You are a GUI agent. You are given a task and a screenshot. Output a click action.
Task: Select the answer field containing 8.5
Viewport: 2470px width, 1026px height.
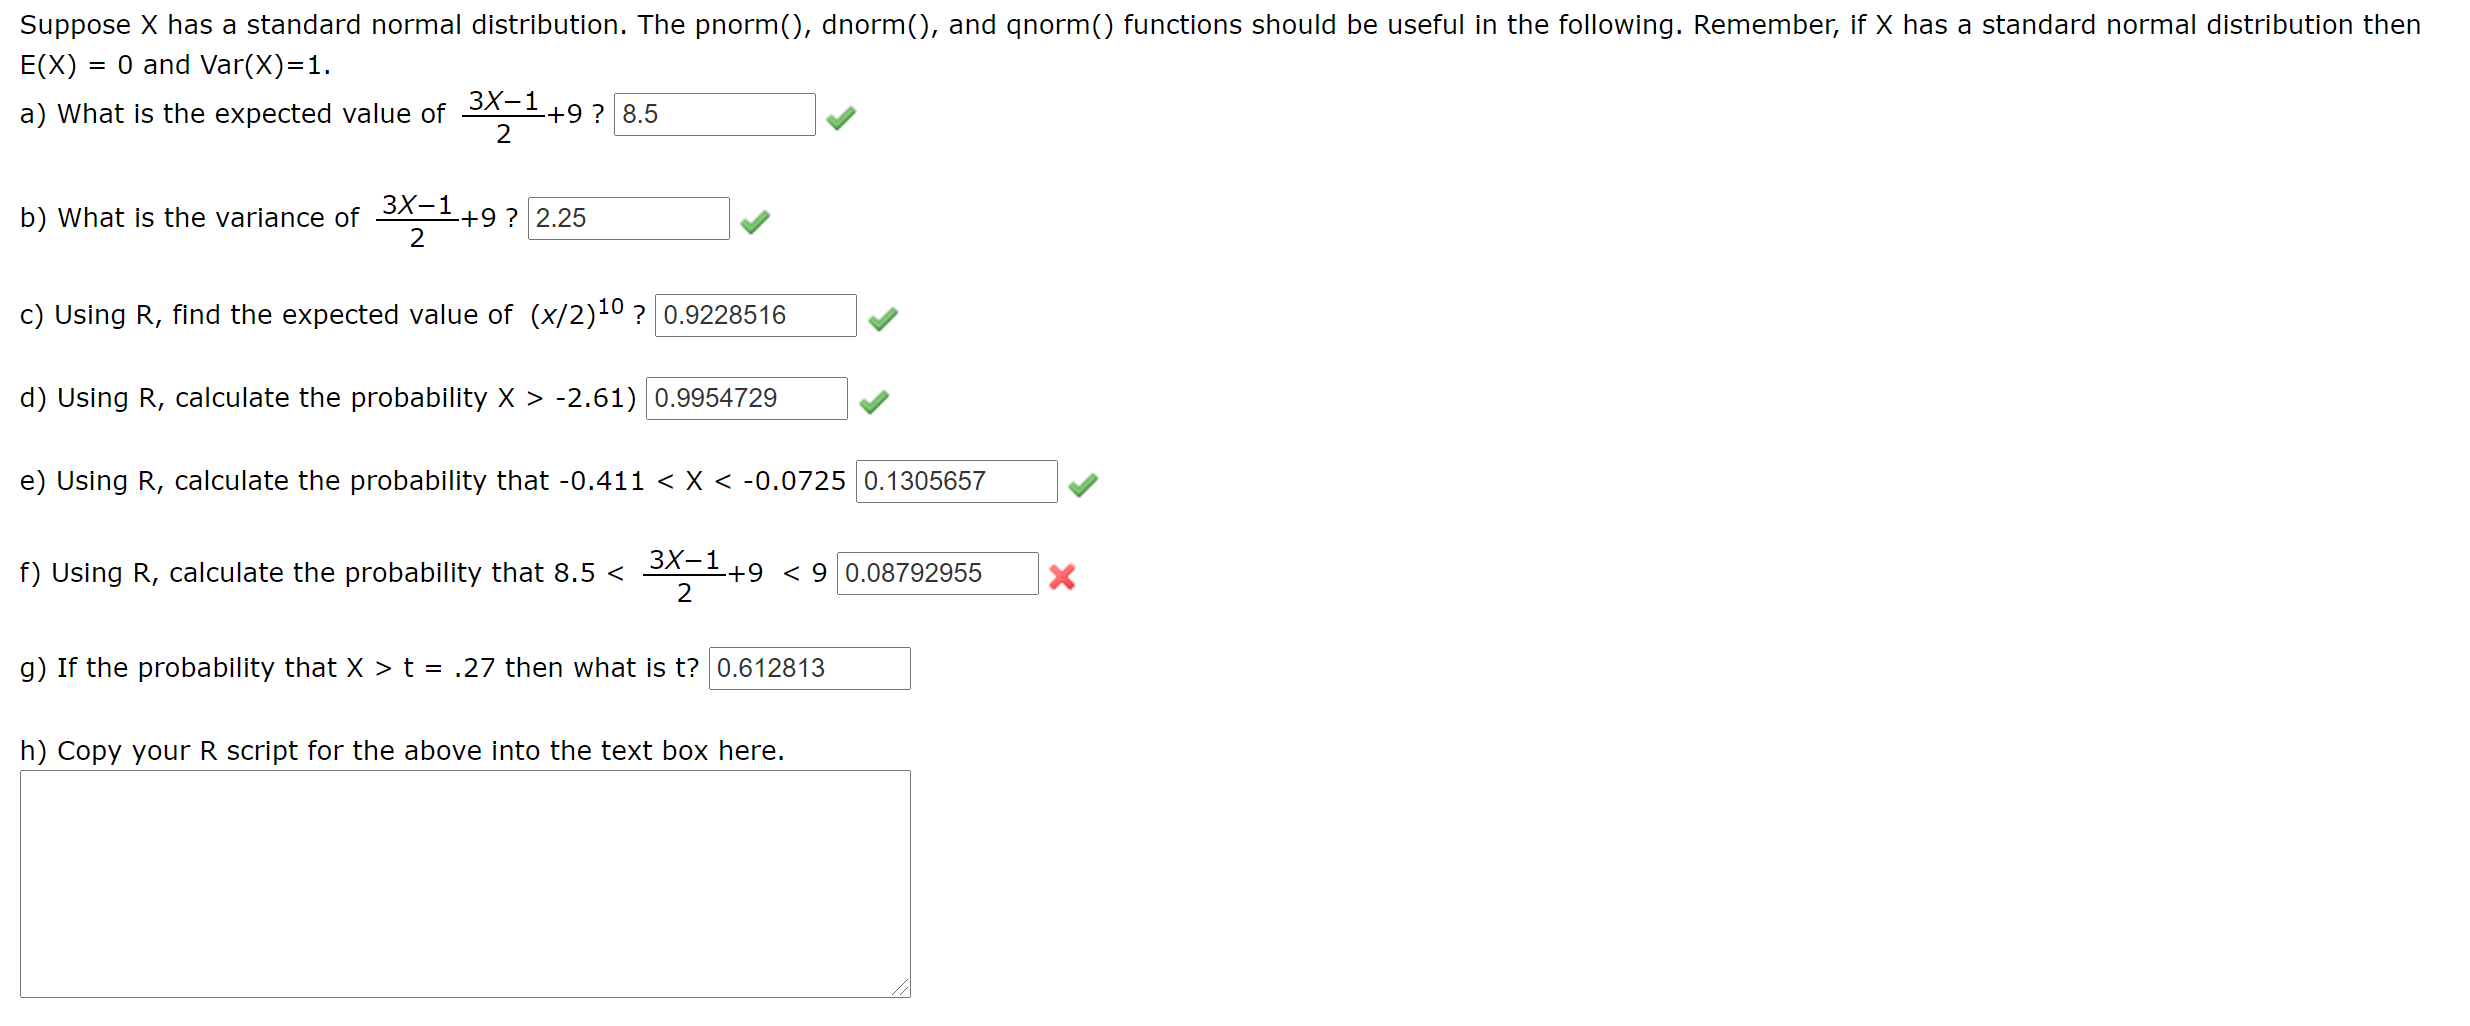click(x=714, y=114)
